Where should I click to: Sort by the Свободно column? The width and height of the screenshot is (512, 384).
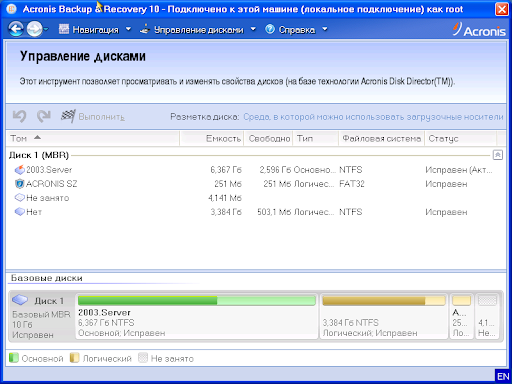click(x=269, y=138)
